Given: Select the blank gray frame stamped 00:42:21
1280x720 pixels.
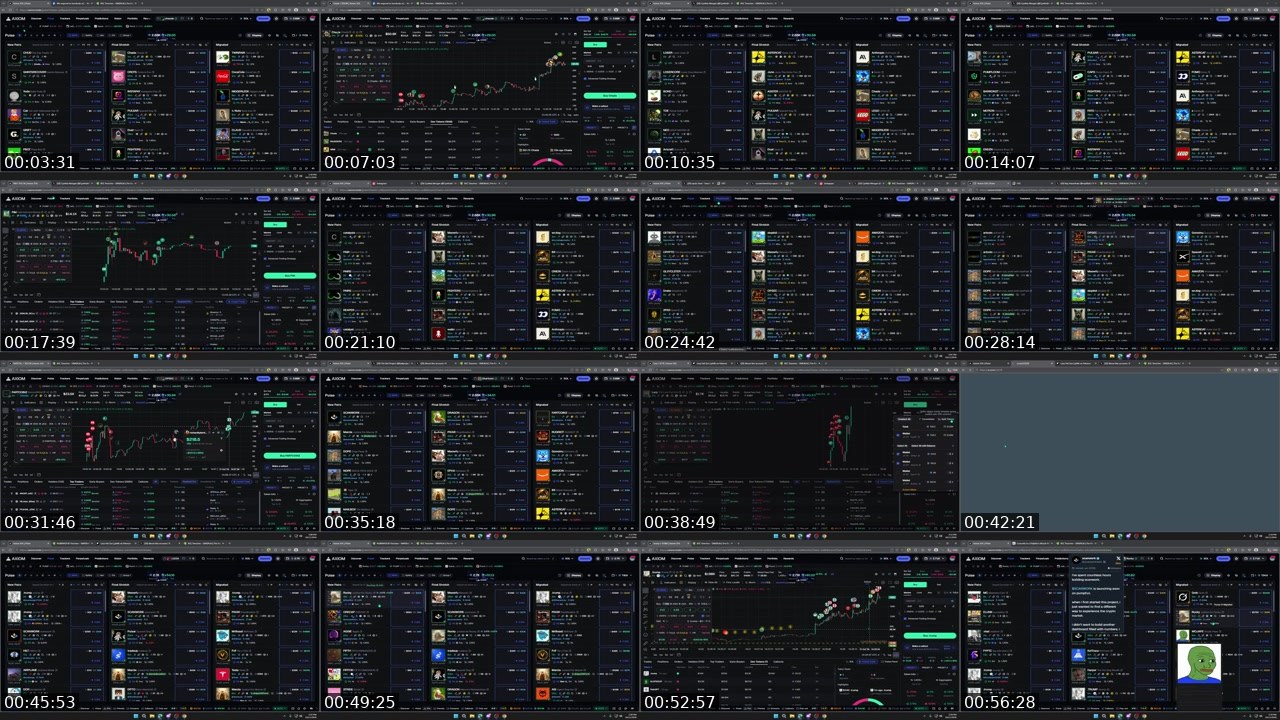Looking at the screenshot, I should pyautogui.click(x=1120, y=450).
